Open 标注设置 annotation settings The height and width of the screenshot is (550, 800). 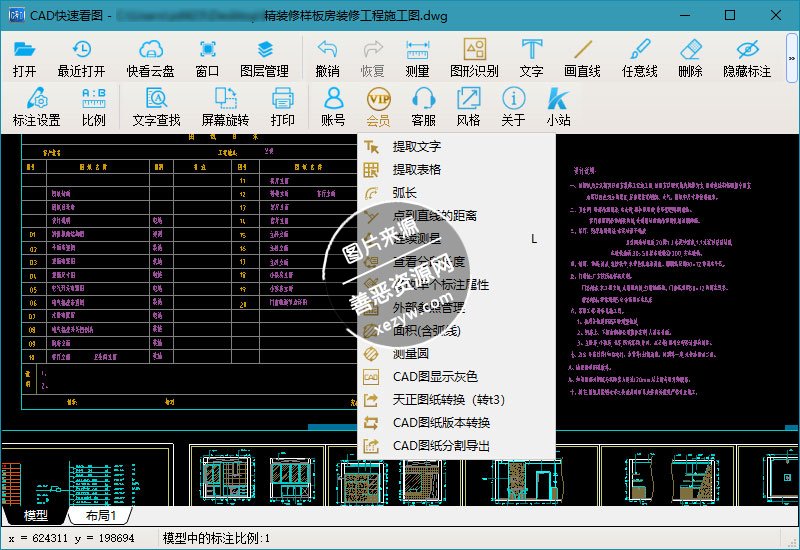pyautogui.click(x=36, y=107)
